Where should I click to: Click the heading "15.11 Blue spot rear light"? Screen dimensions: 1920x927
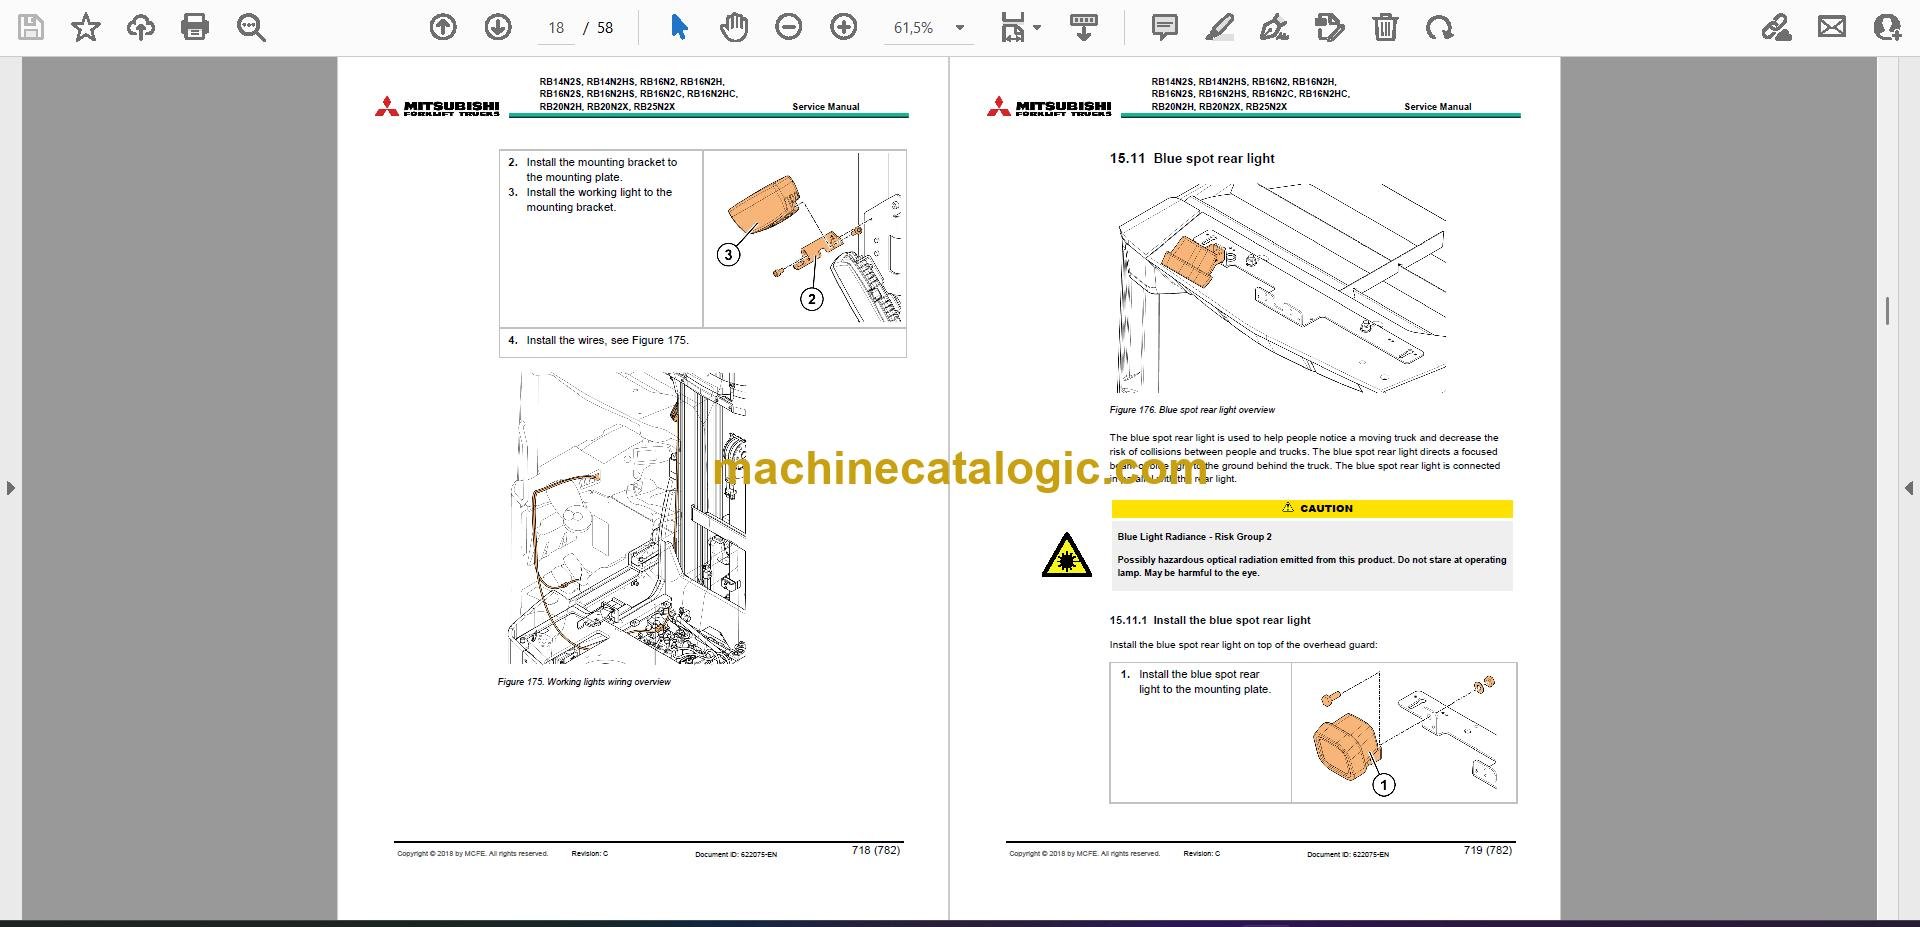(1192, 158)
